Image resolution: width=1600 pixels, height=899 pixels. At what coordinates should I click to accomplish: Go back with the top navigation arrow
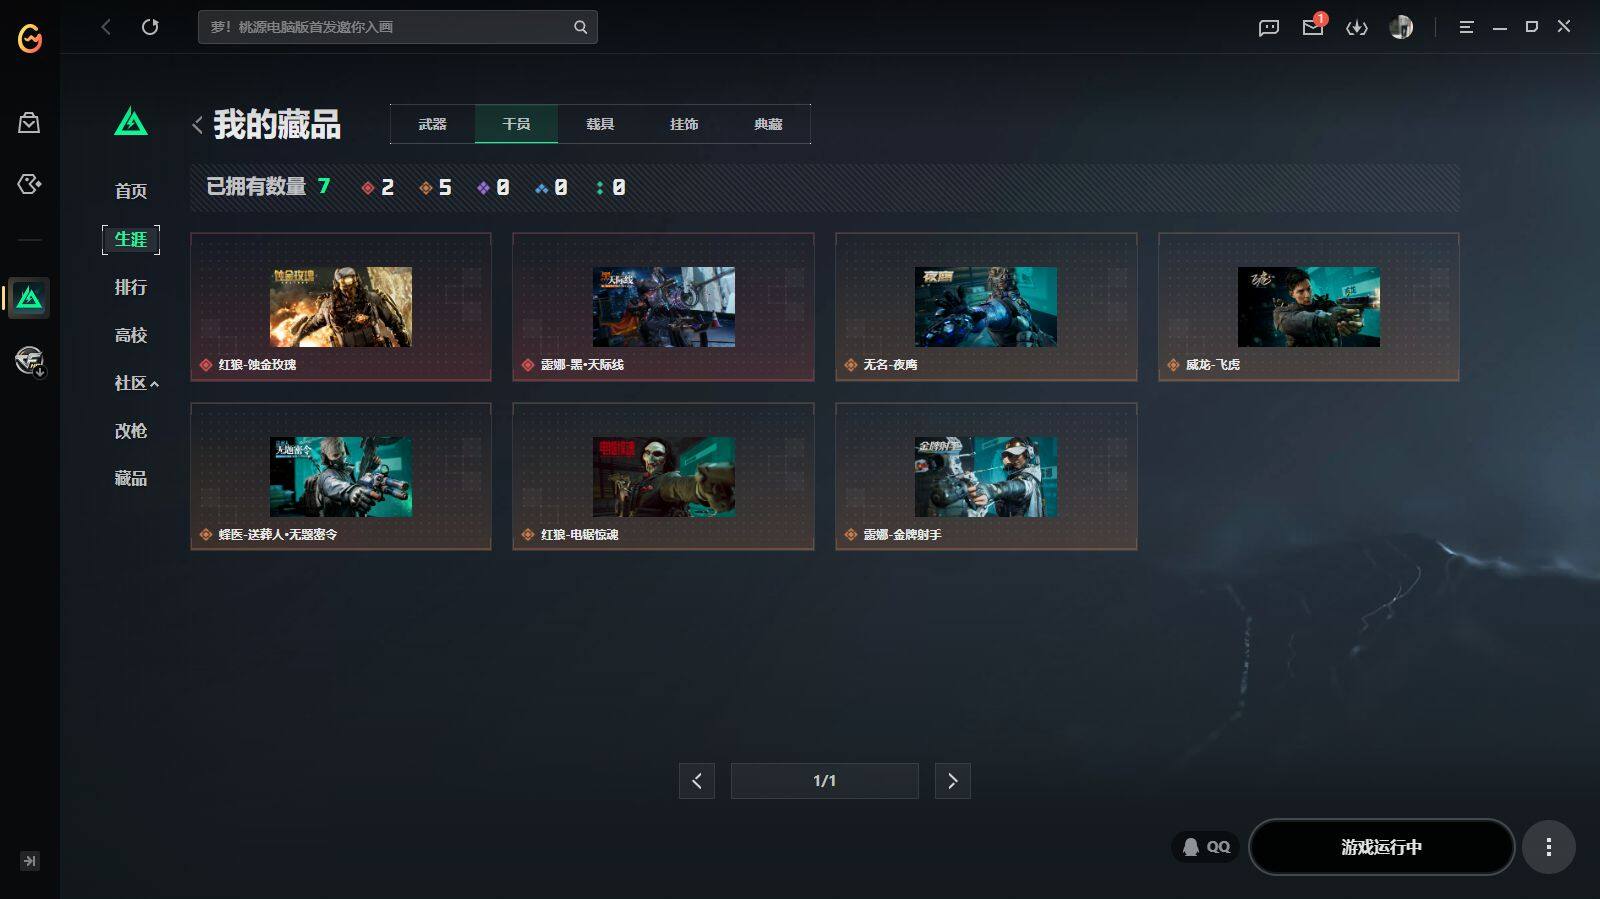point(106,27)
